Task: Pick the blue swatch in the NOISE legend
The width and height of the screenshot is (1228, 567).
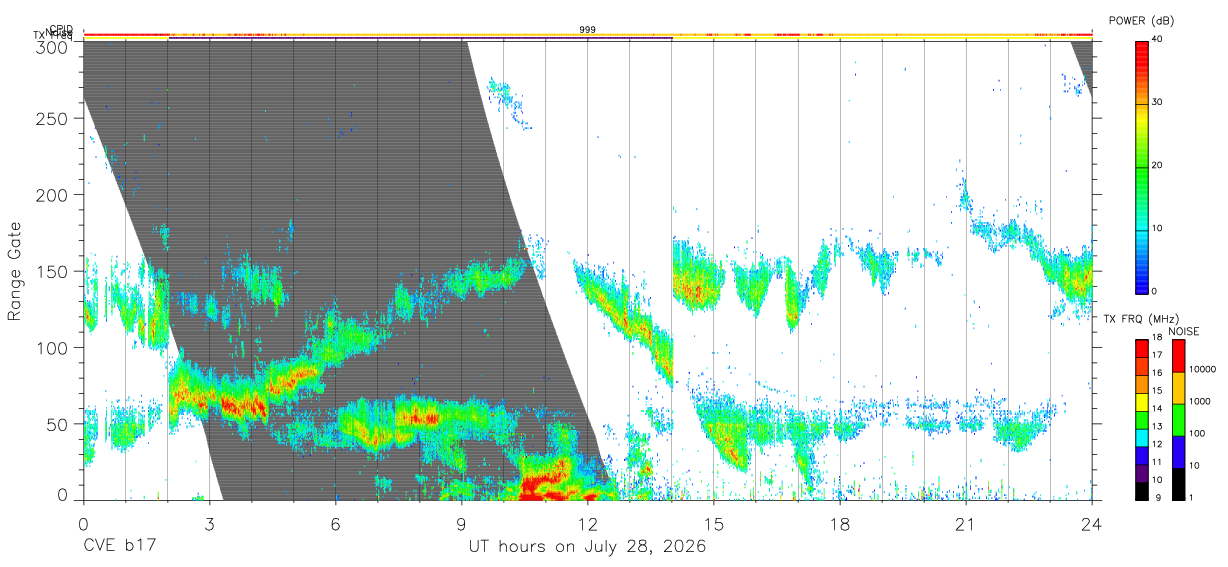Action: pos(1178,452)
